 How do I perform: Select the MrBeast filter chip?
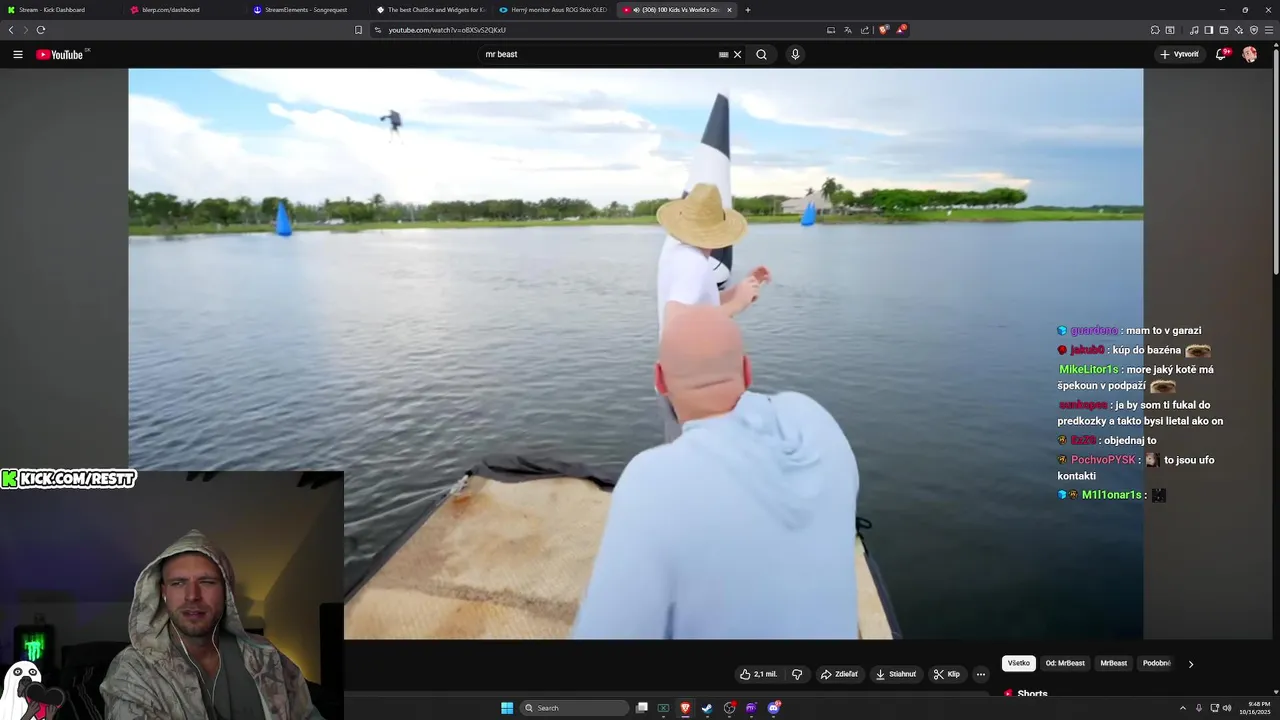(1114, 663)
